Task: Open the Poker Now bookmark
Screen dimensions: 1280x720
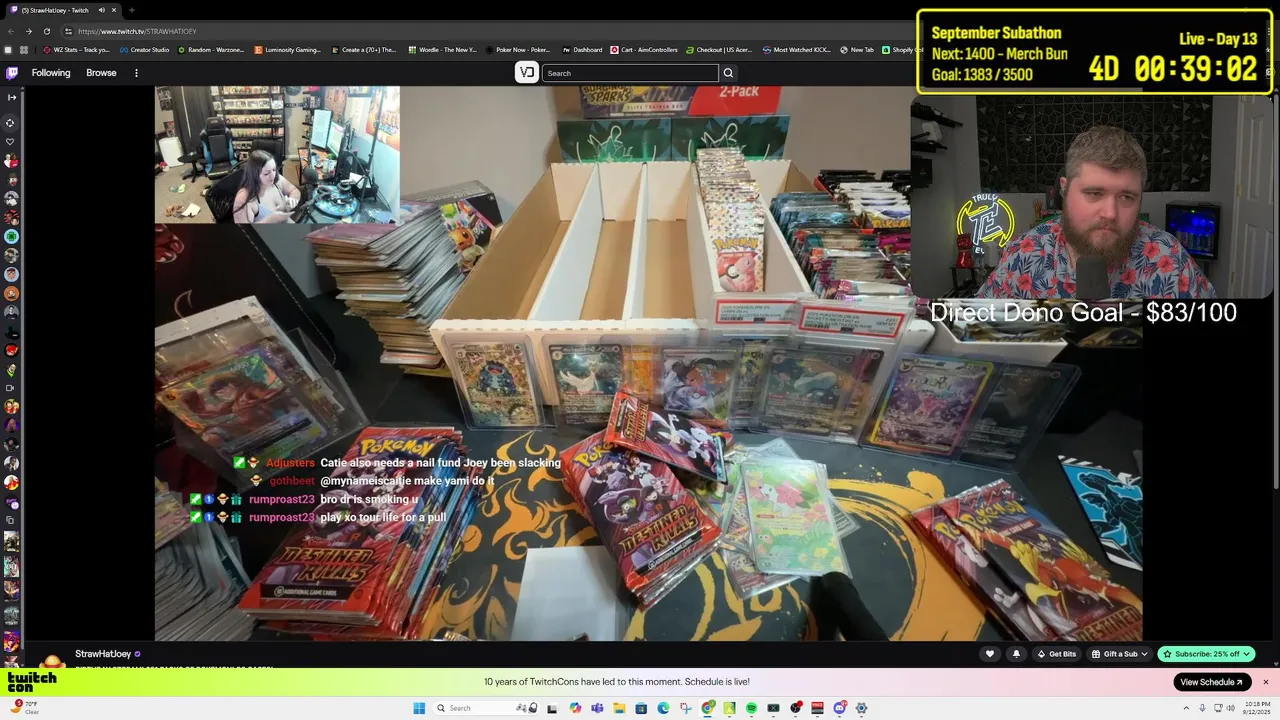Action: 518,50
